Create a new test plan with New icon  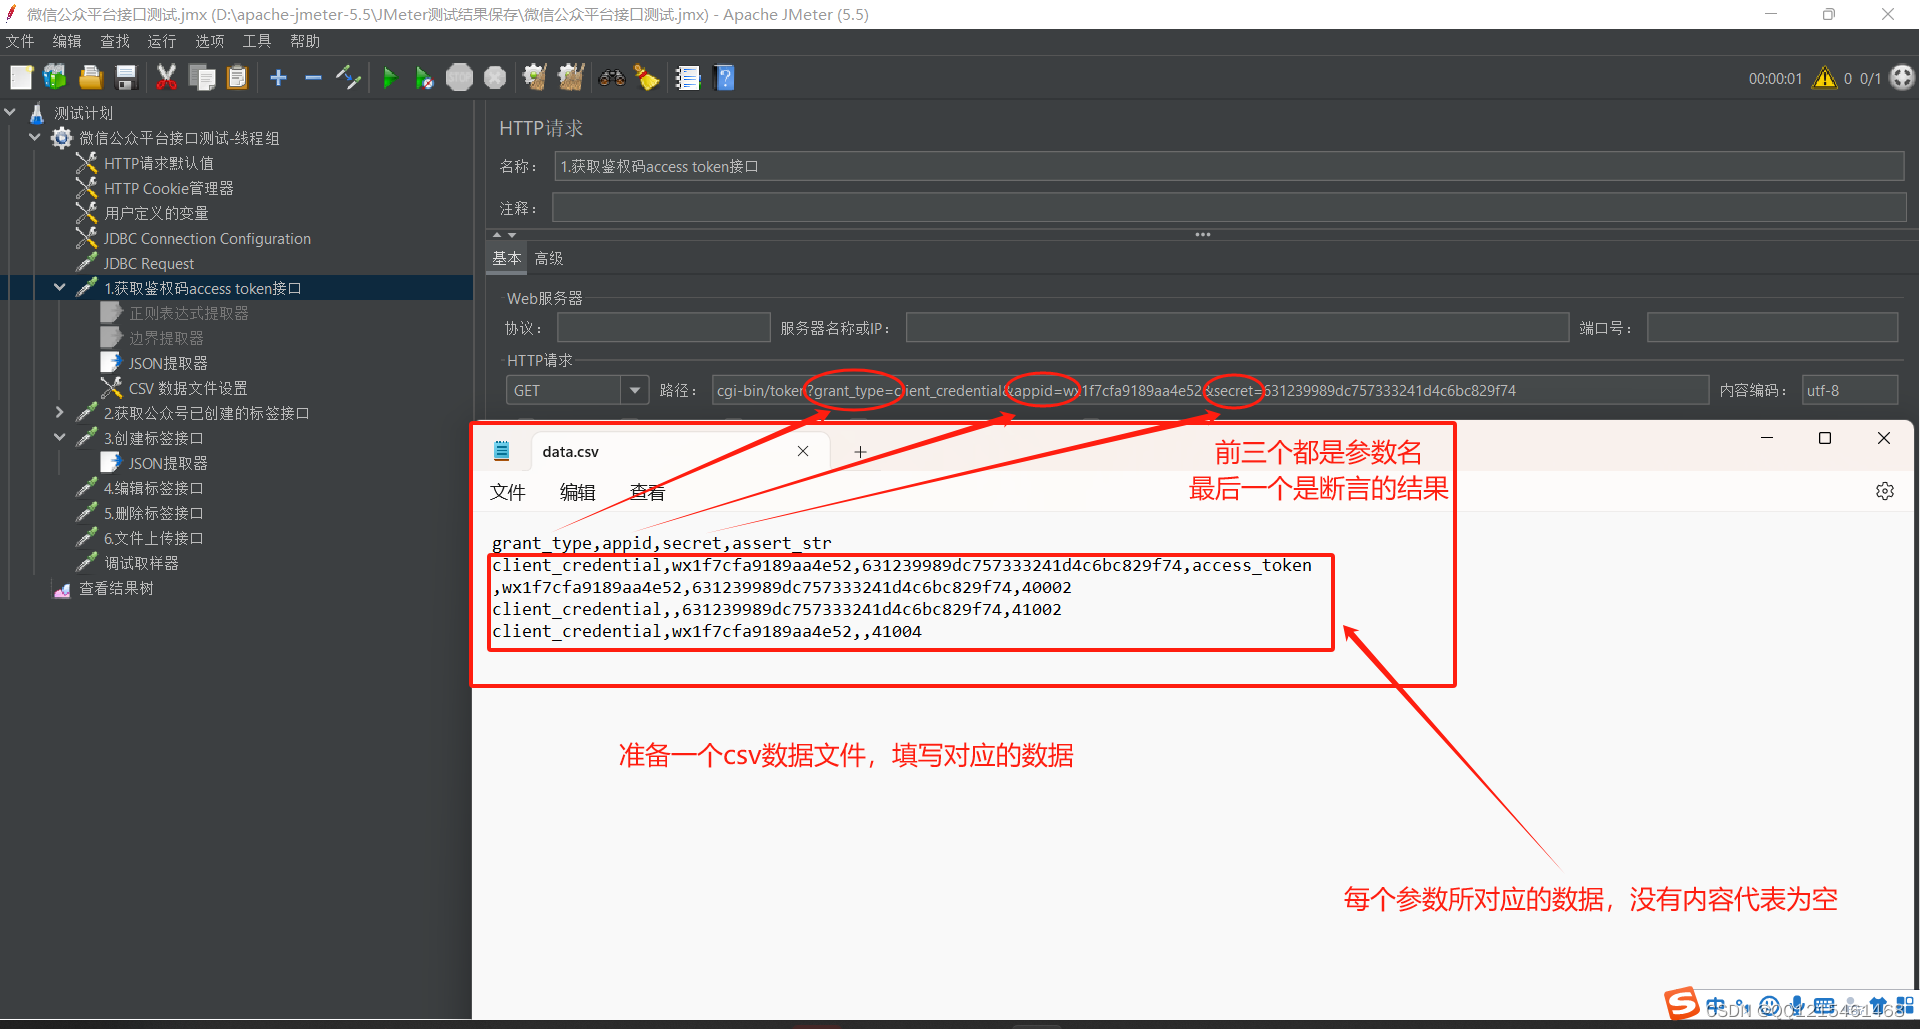point(21,78)
